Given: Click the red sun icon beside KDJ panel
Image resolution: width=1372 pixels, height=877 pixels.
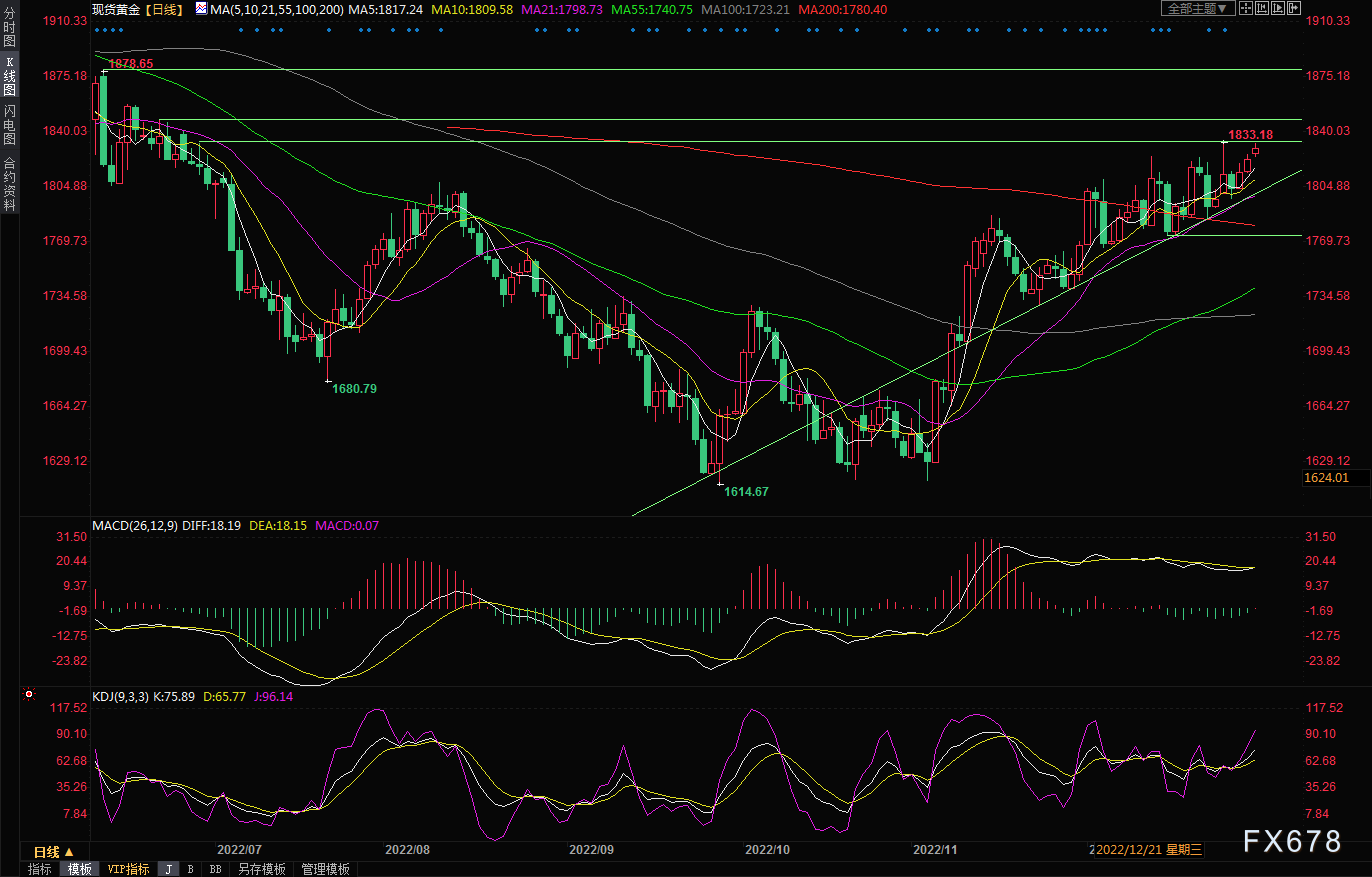Looking at the screenshot, I should pyautogui.click(x=29, y=693).
